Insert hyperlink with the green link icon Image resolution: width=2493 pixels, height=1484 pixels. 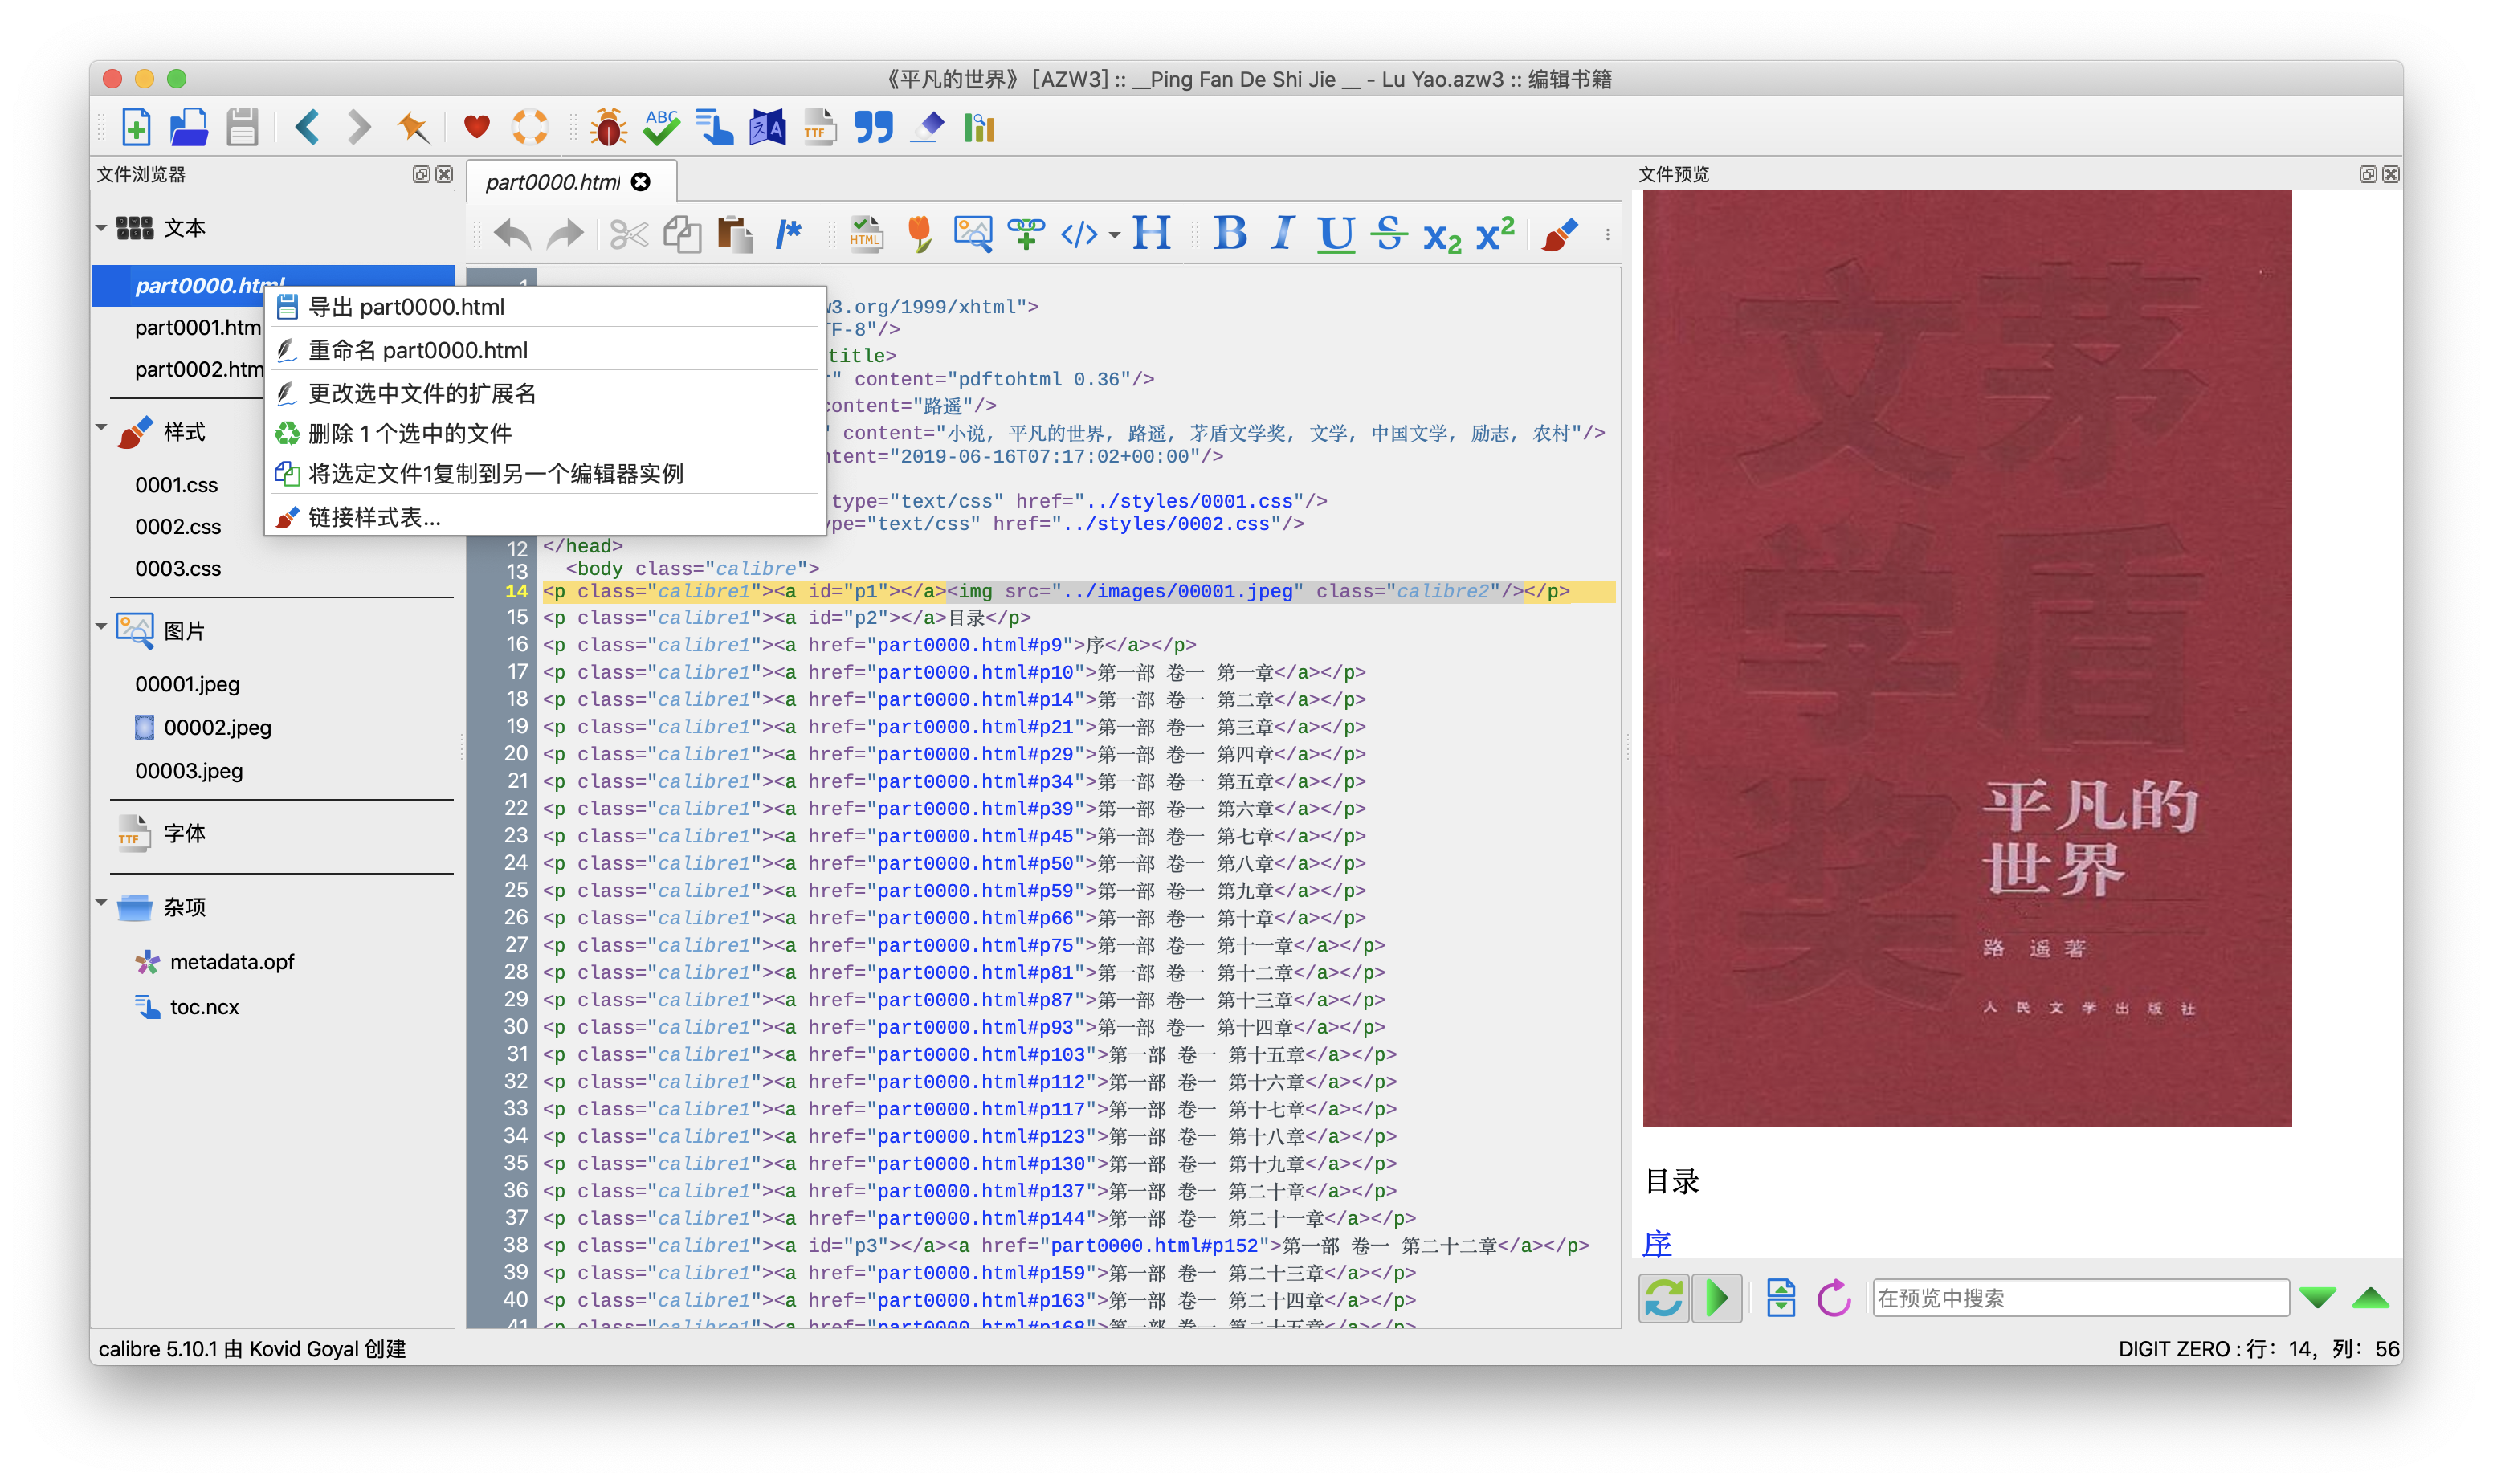pos(1026,235)
